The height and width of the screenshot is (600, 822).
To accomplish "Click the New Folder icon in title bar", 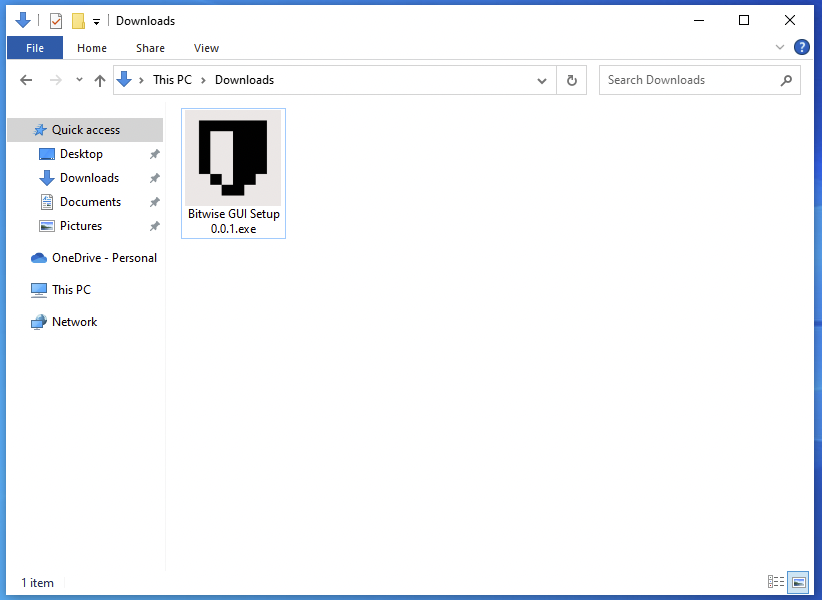I will (78, 20).
